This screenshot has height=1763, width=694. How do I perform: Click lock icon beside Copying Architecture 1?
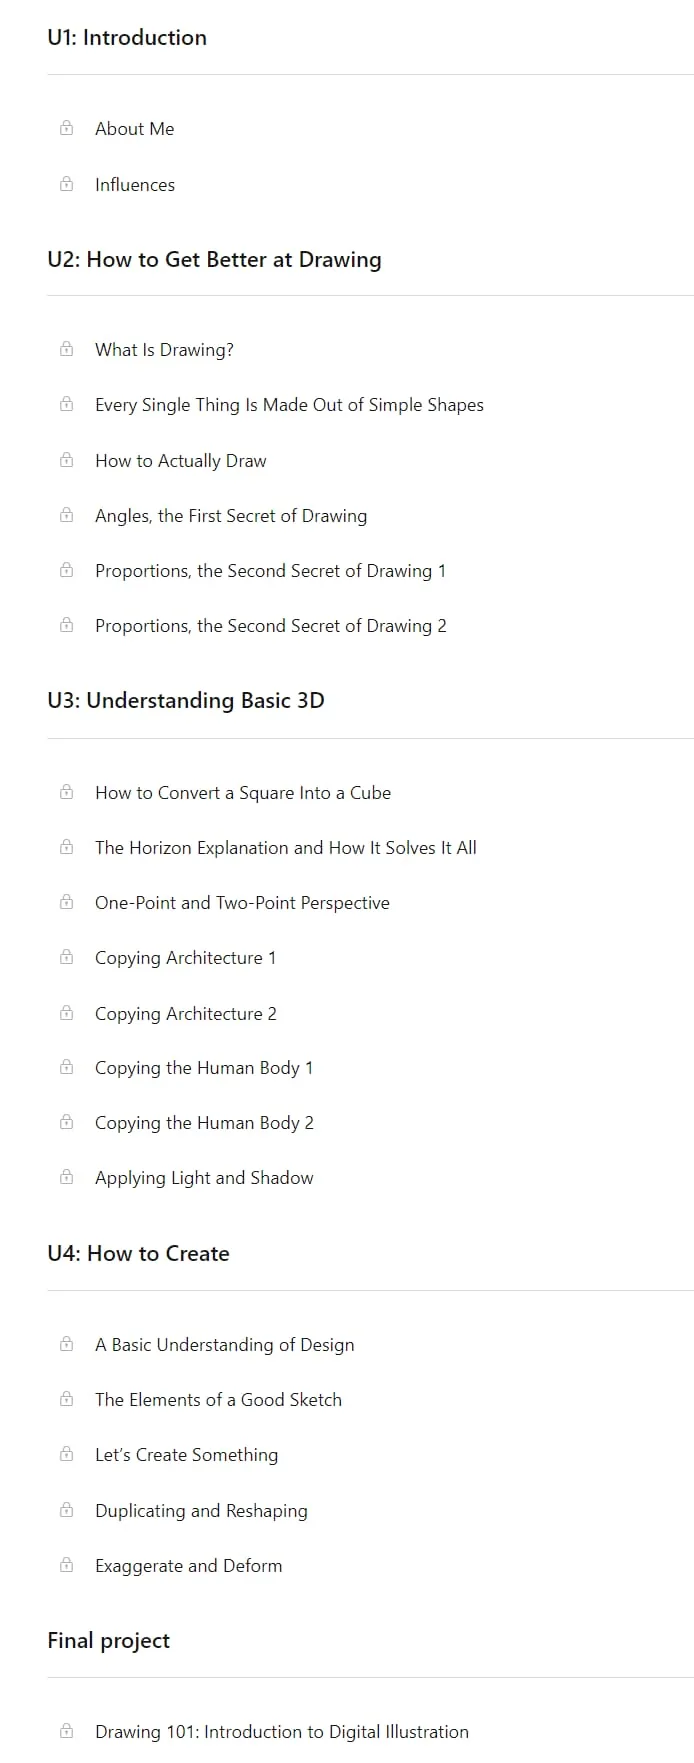point(66,957)
